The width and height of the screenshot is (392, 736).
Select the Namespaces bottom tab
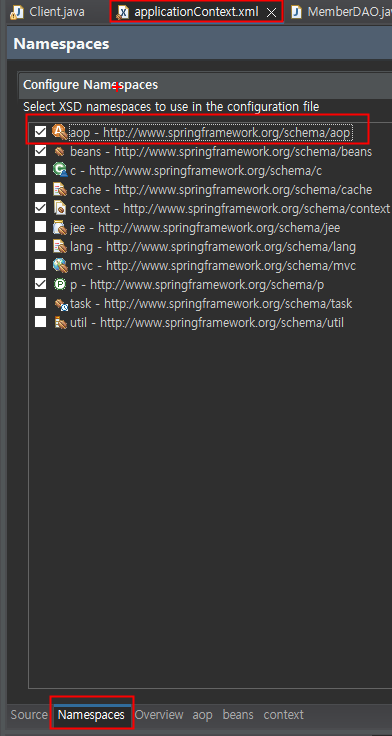pyautogui.click(x=92, y=714)
